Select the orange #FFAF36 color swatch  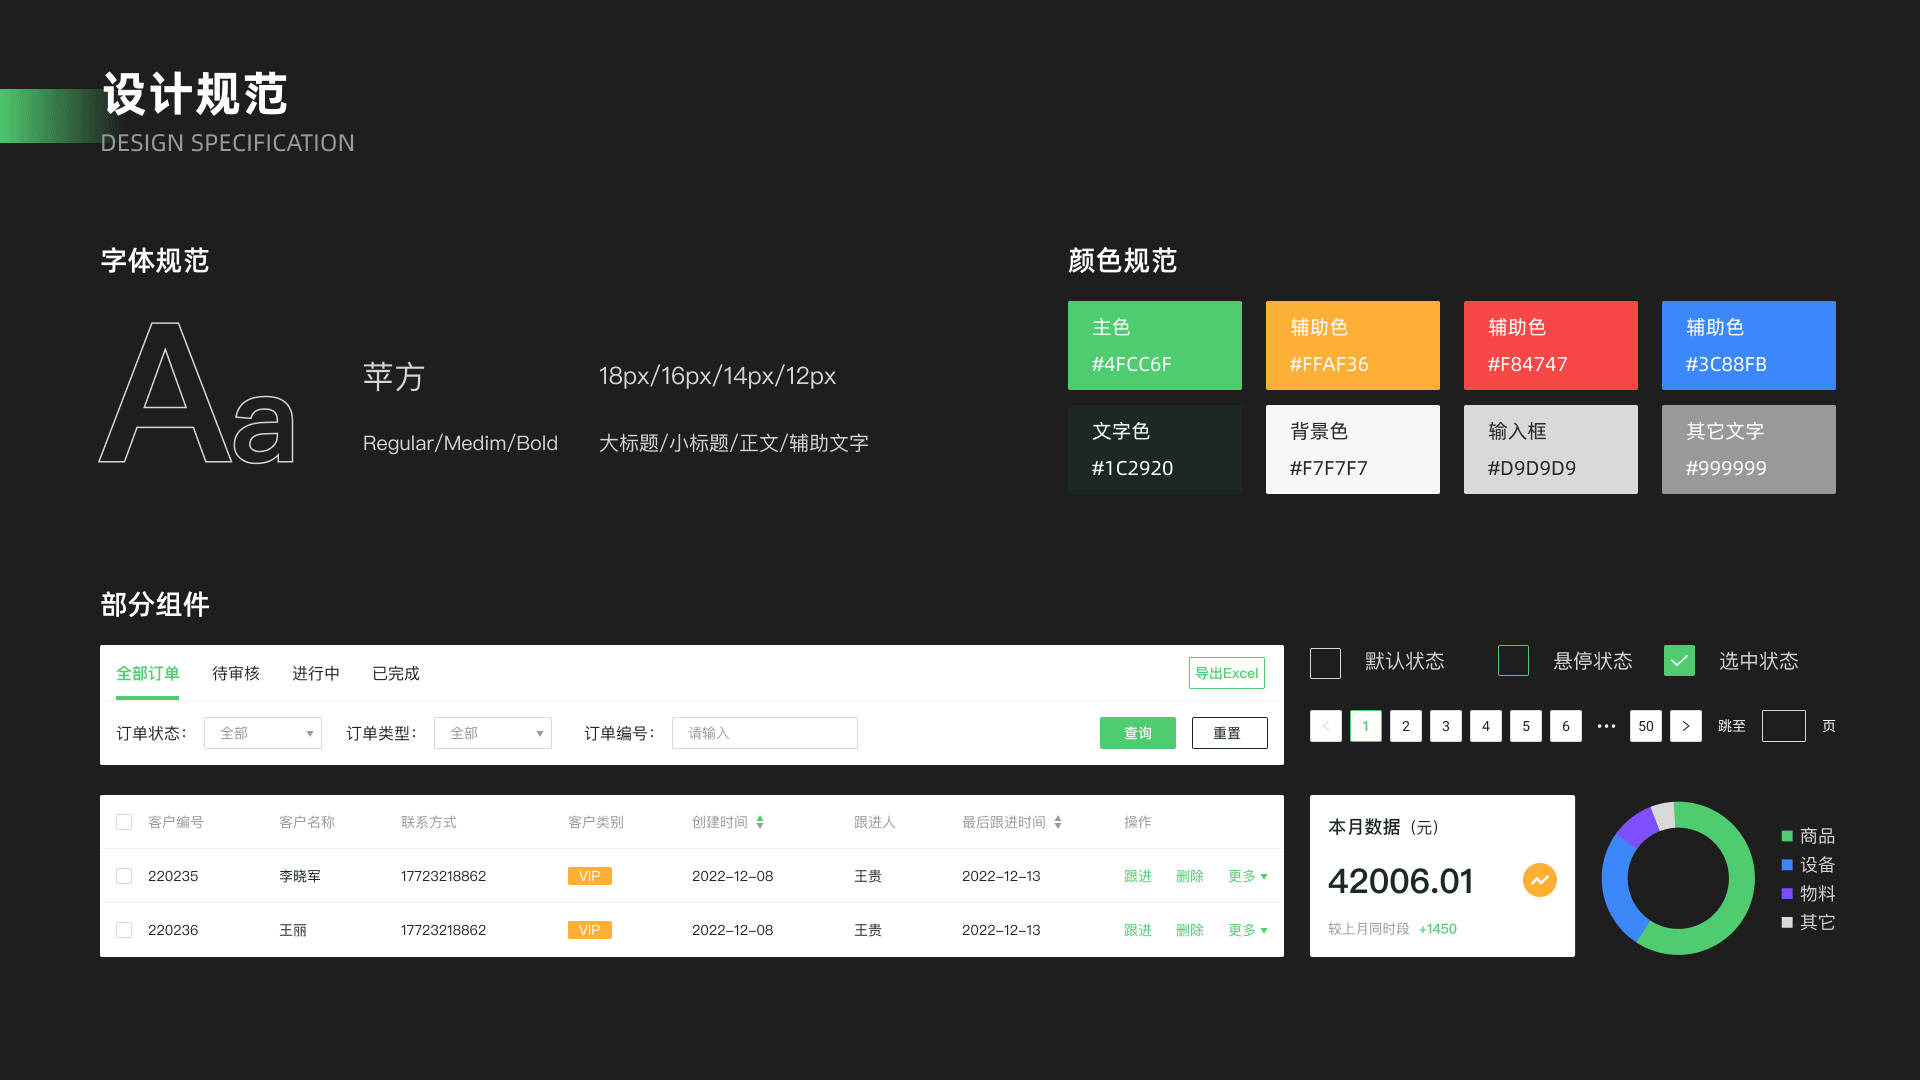[x=1352, y=345]
